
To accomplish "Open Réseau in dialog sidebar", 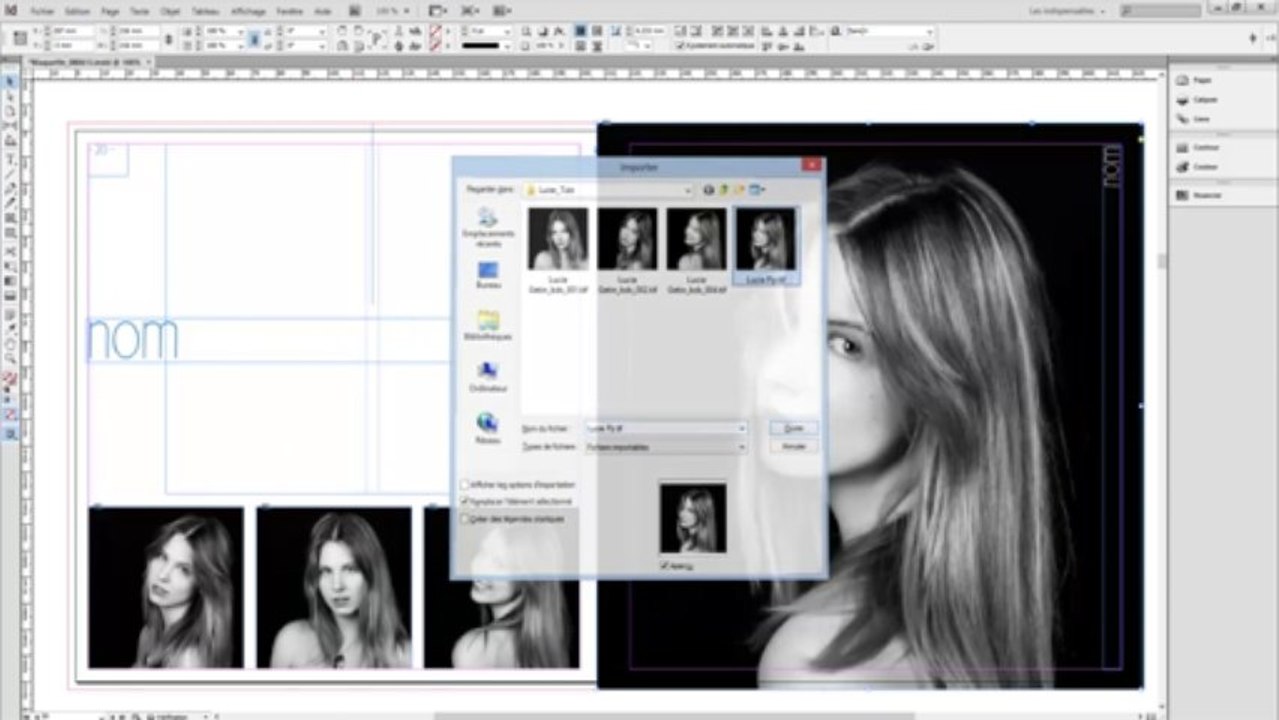I will tap(487, 429).
